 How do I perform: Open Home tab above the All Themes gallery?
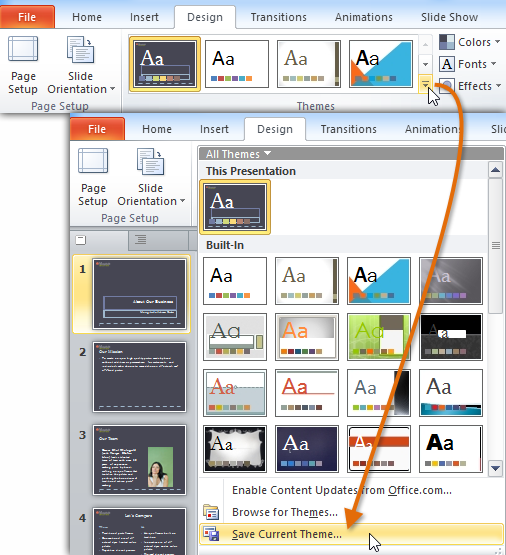[157, 129]
